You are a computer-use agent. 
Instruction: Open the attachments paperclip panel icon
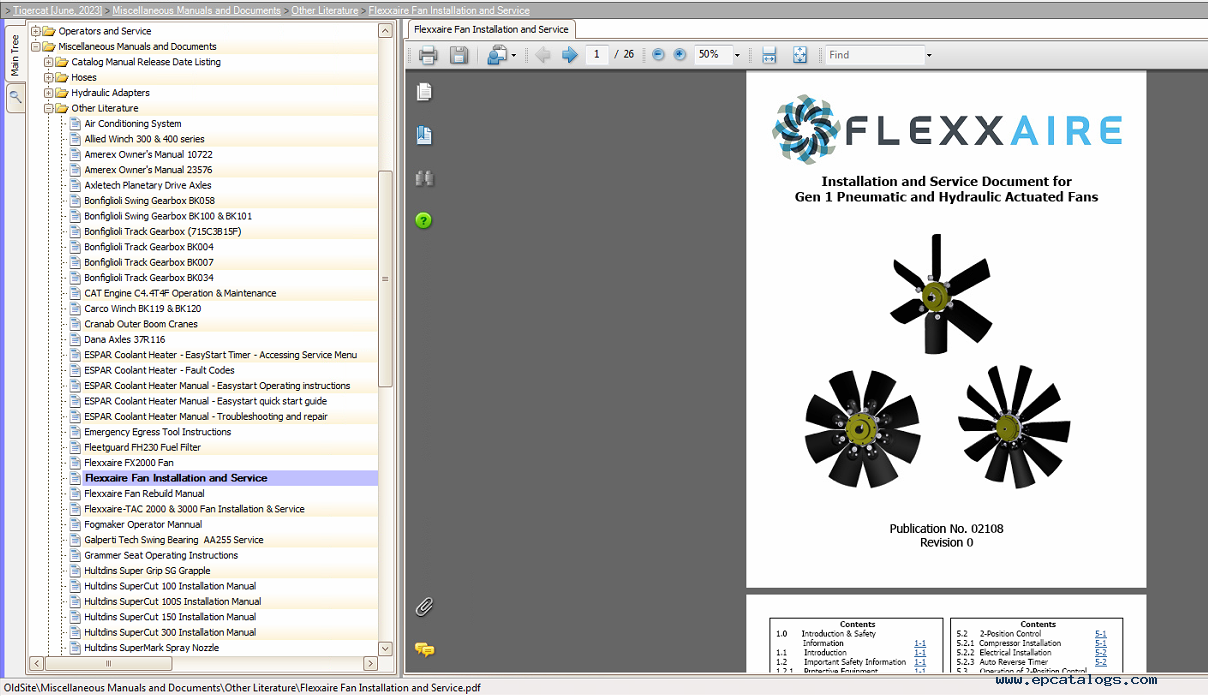tap(424, 607)
